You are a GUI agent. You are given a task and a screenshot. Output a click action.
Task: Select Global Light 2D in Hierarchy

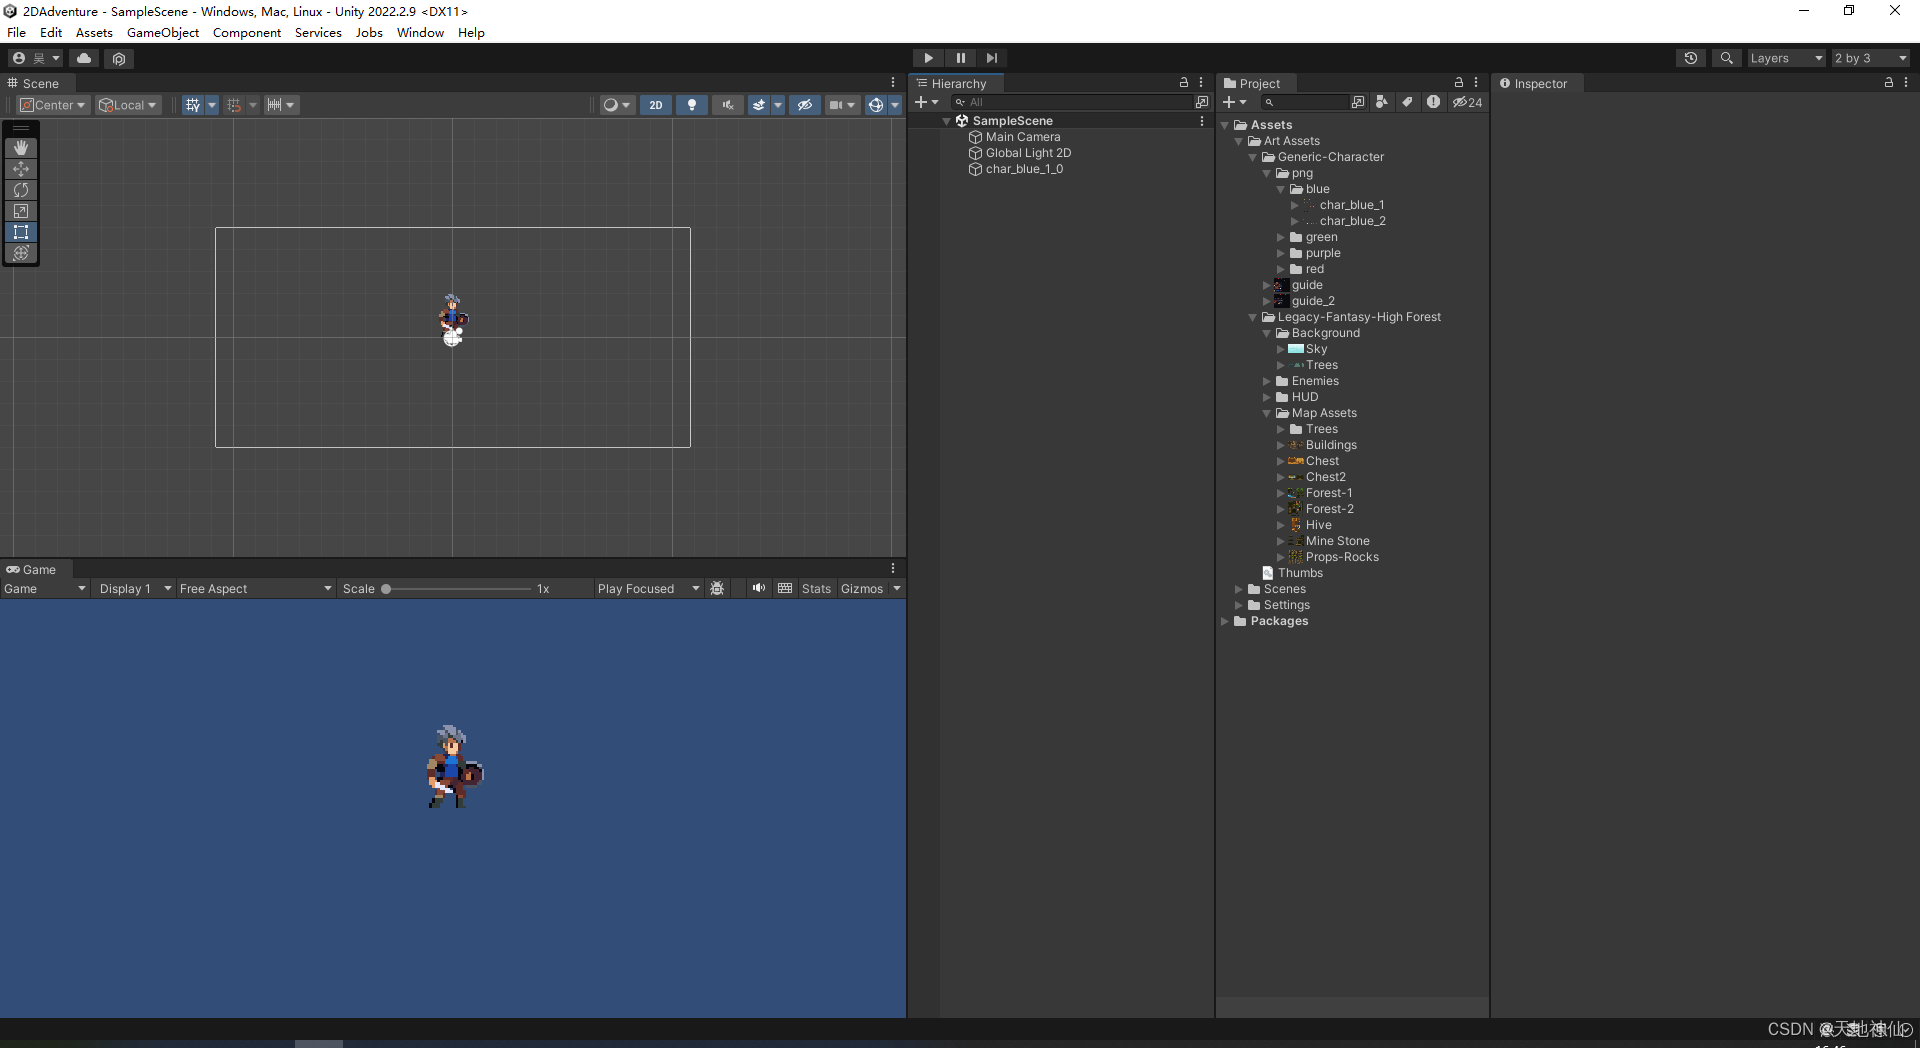coord(1028,153)
